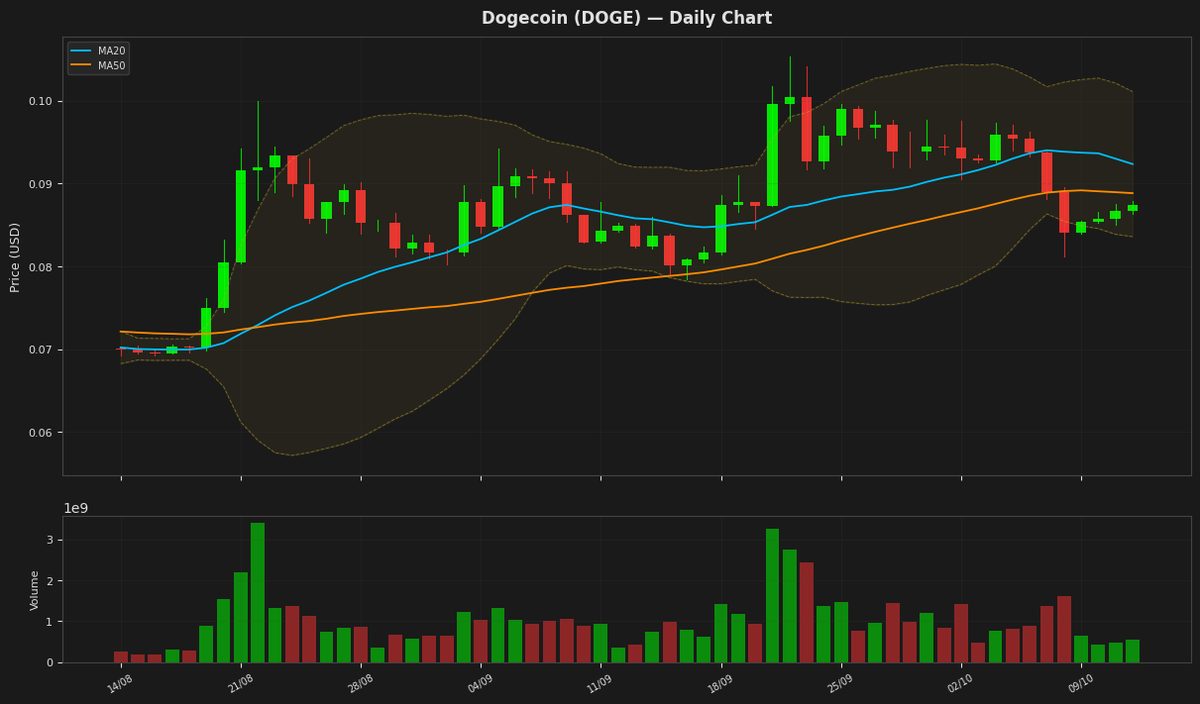Click the last green volume bar on the right

(1132, 651)
